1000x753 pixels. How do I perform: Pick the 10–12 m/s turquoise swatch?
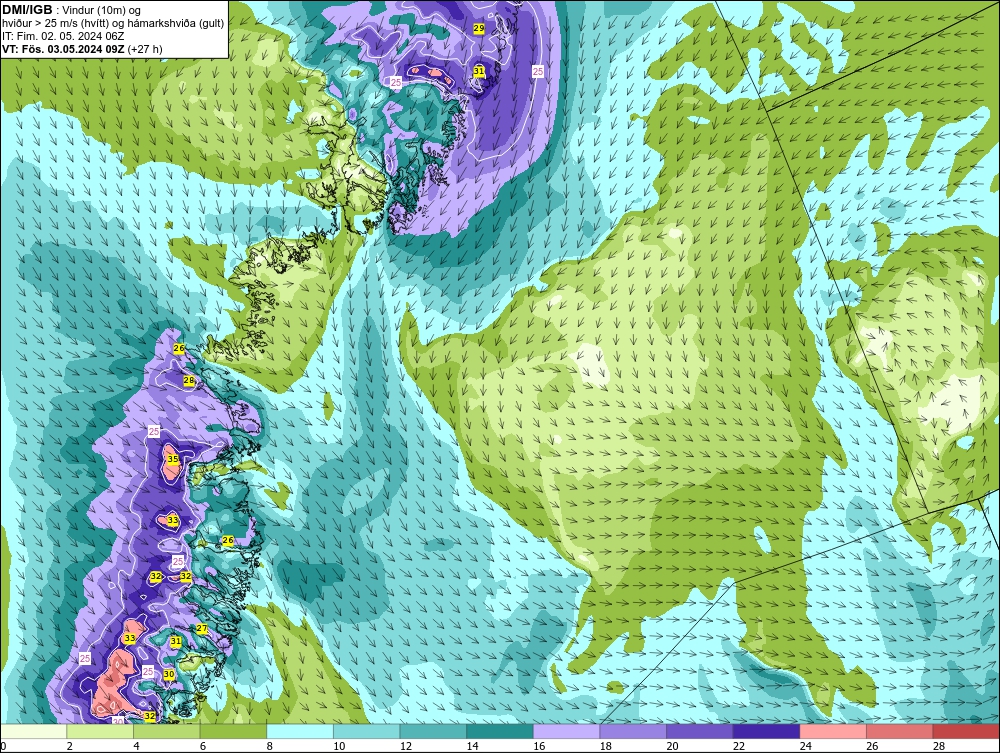pyautogui.click(x=367, y=731)
